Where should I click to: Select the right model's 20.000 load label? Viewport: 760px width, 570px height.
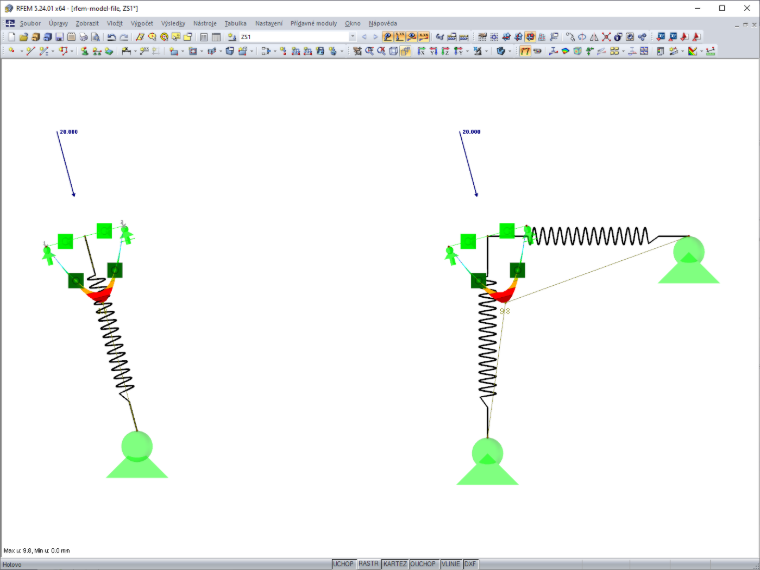click(x=471, y=132)
